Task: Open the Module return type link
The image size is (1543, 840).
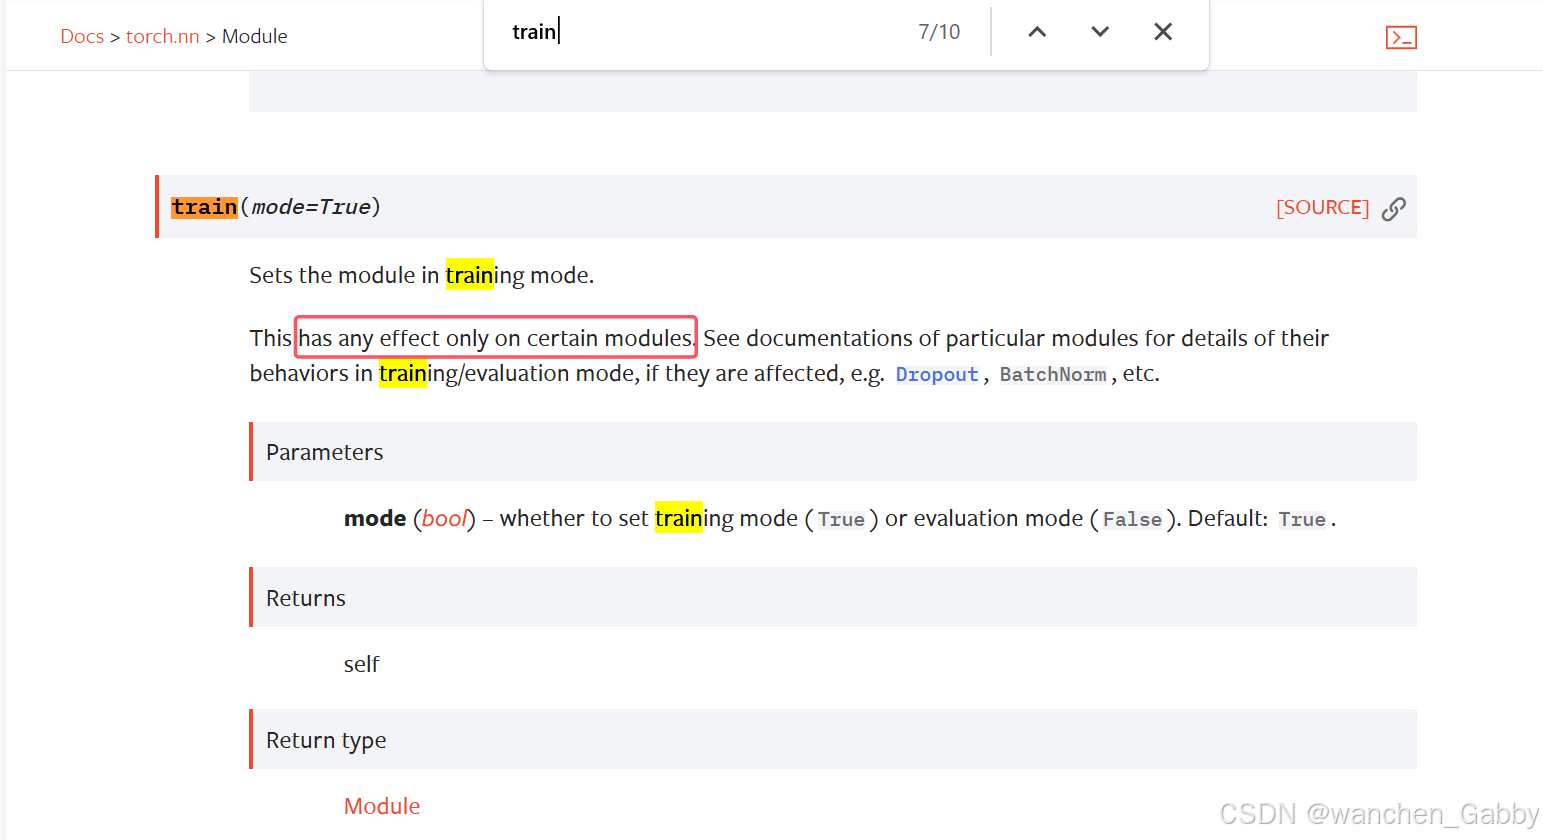Action: pos(382,806)
